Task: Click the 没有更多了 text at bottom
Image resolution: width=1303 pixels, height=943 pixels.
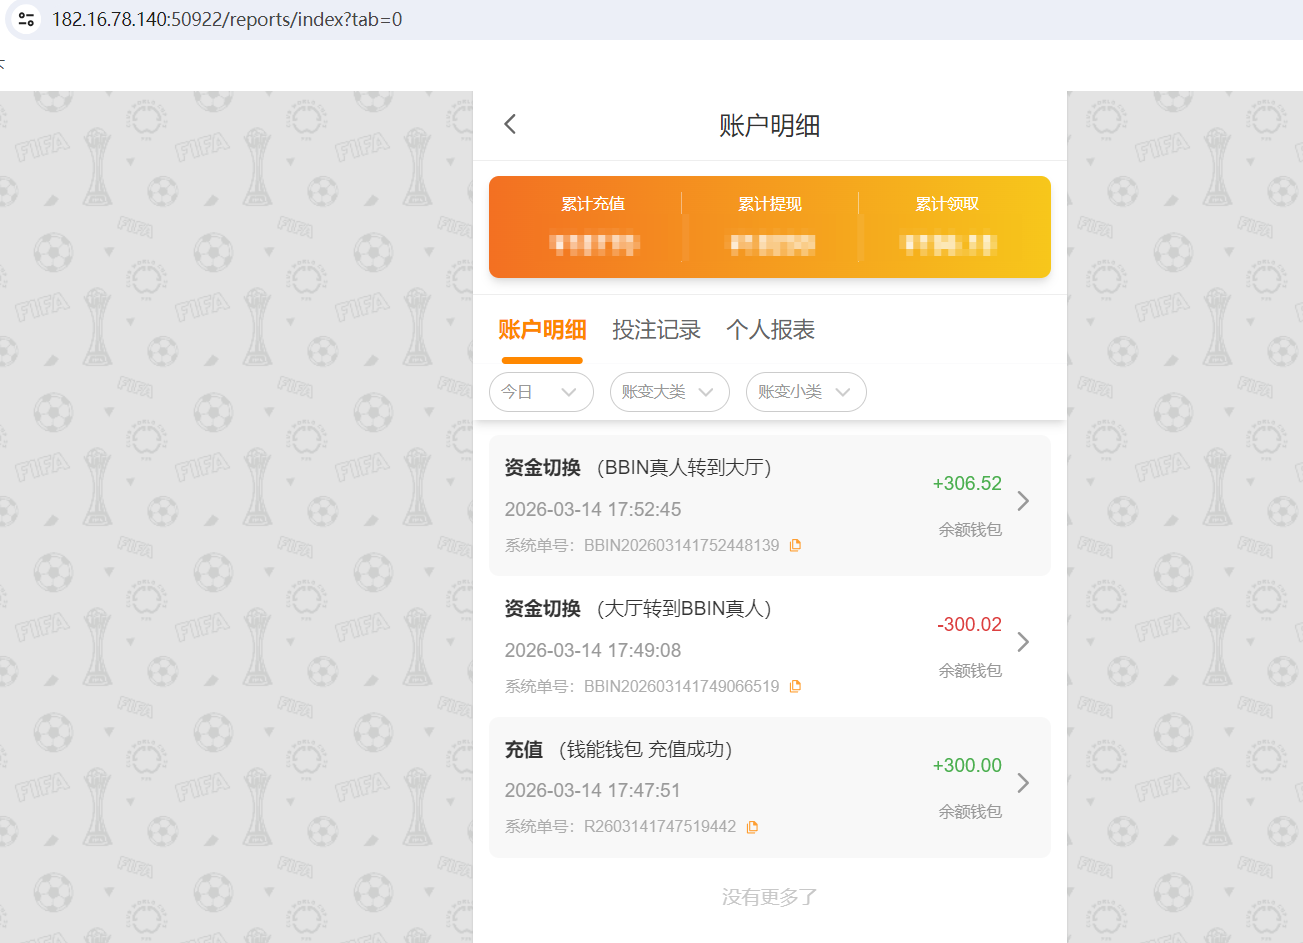Action: click(x=768, y=897)
